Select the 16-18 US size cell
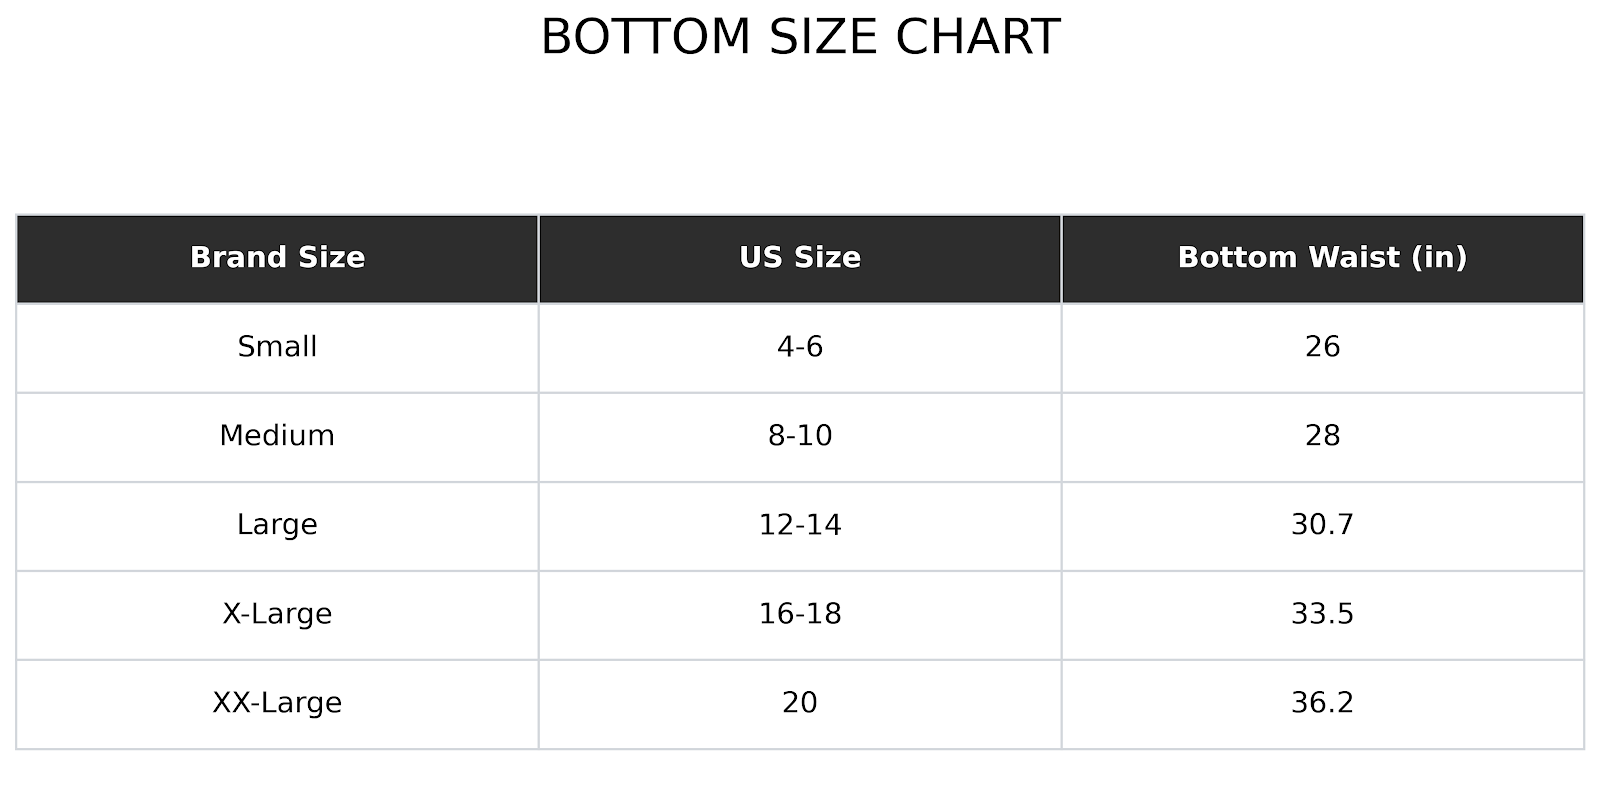The width and height of the screenshot is (1600, 792). [800, 614]
